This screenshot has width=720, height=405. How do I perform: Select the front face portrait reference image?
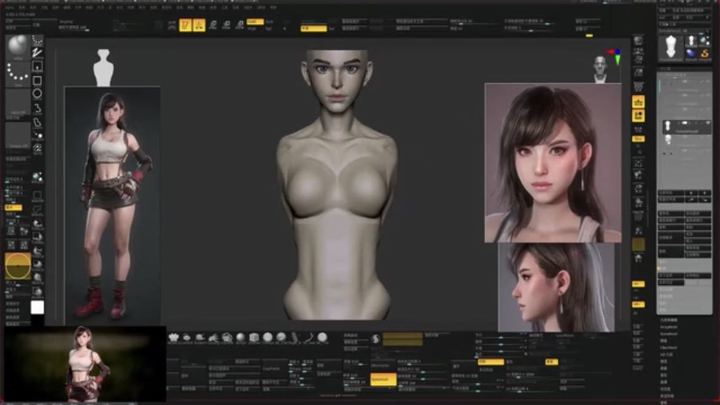tap(553, 163)
